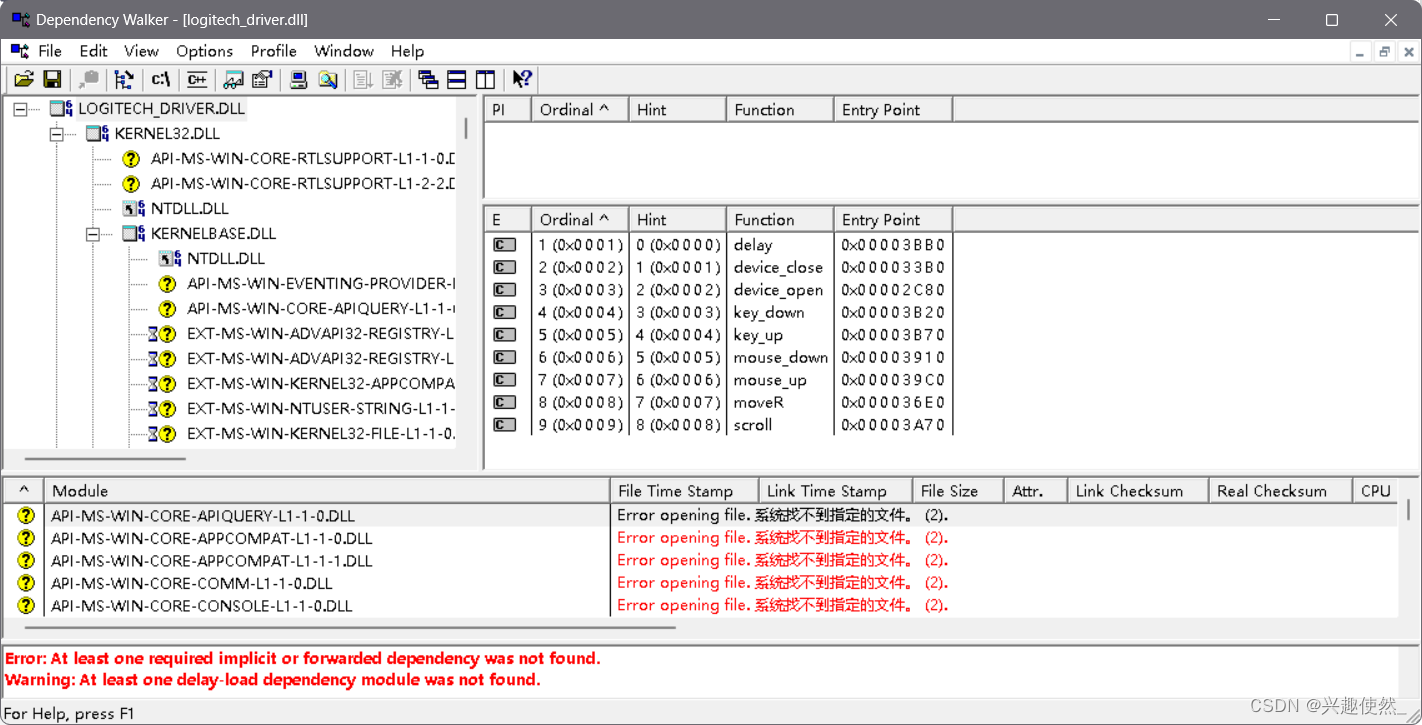Select EXT-MS-WIN-NTUSER-STRING-L1-1 tree entry
Image resolution: width=1422 pixels, height=725 pixels.
(321, 408)
